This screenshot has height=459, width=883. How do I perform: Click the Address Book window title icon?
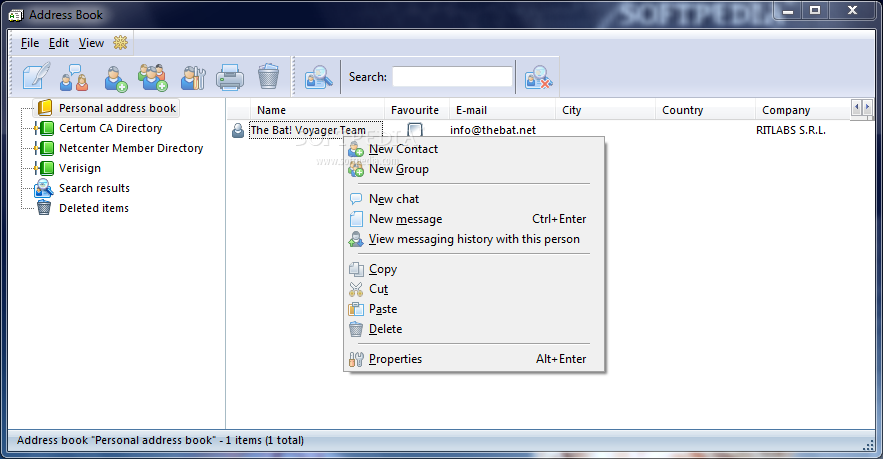click(16, 15)
